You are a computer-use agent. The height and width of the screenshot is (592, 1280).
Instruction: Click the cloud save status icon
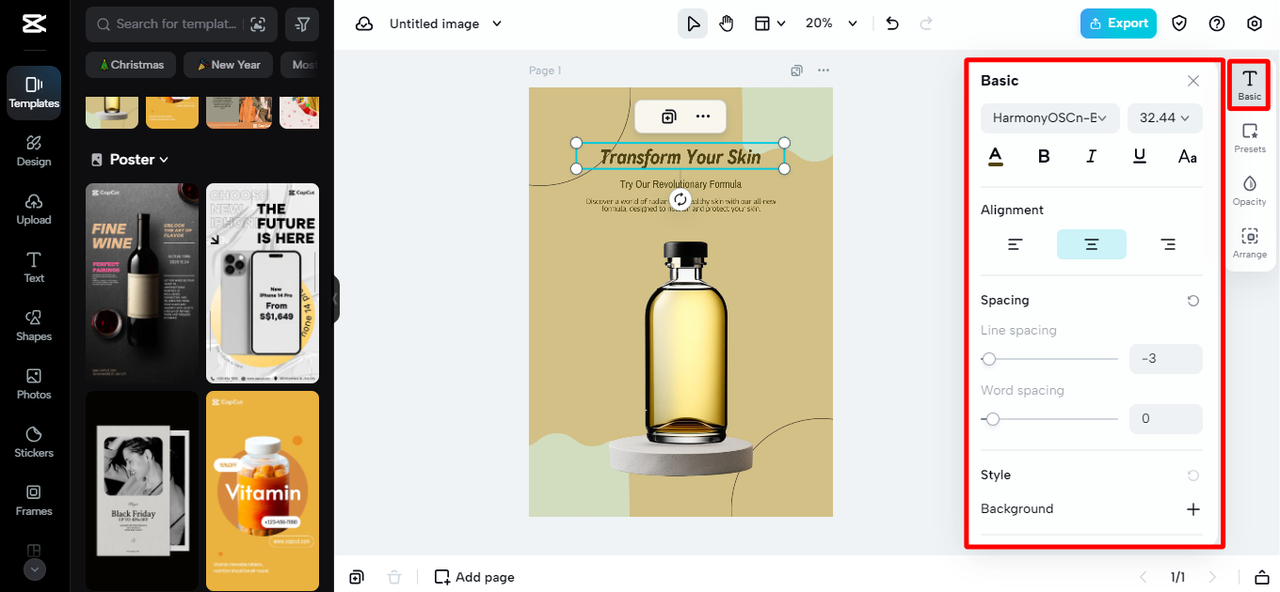coord(364,24)
